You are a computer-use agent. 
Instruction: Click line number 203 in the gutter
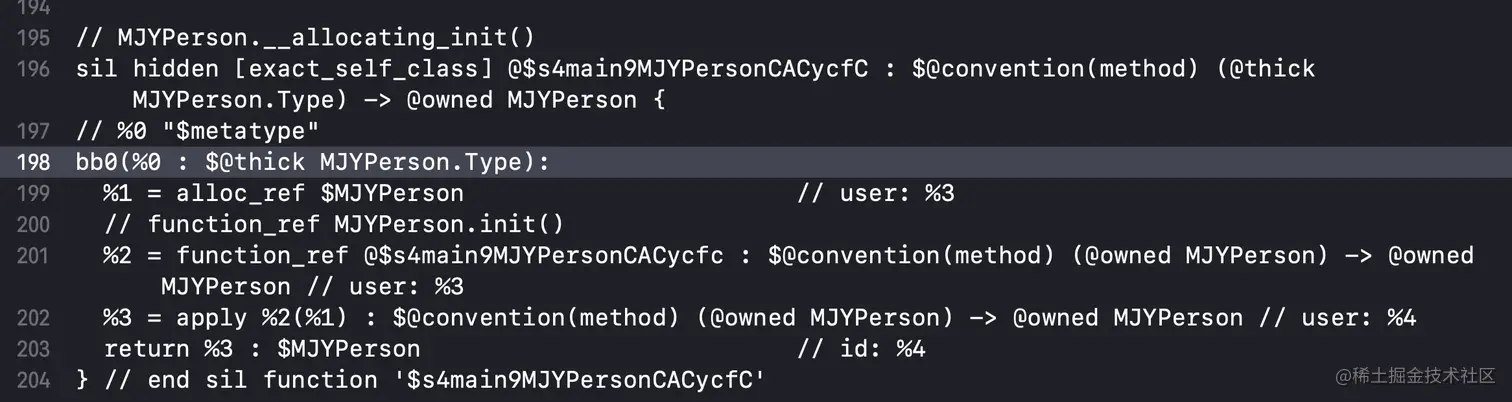33,349
